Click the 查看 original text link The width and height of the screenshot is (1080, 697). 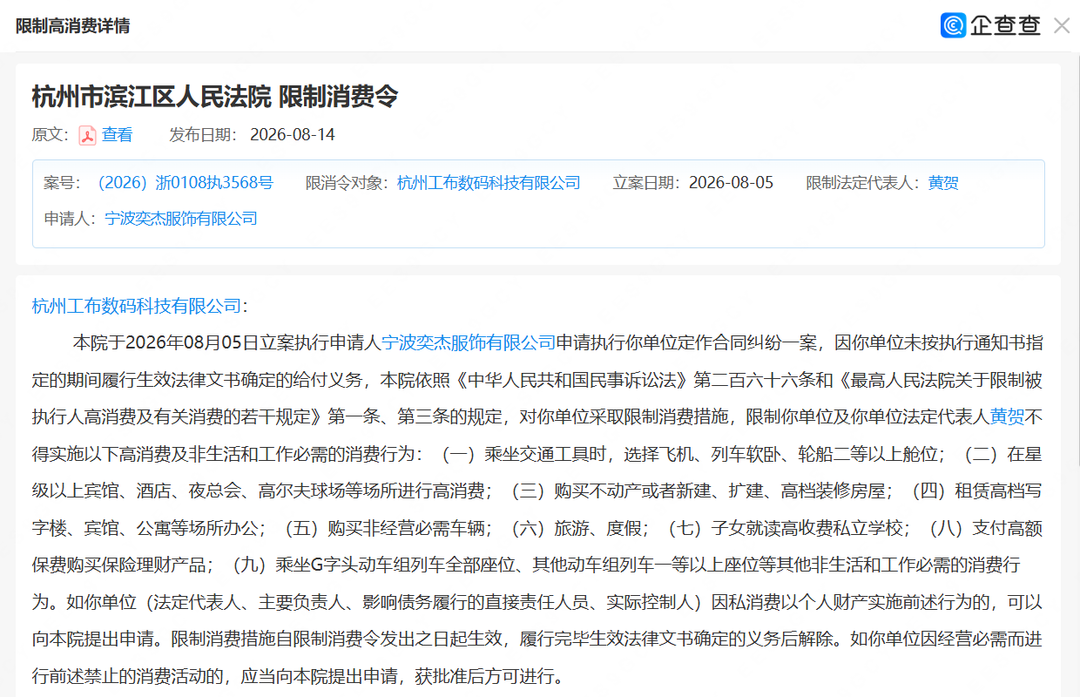coord(116,135)
